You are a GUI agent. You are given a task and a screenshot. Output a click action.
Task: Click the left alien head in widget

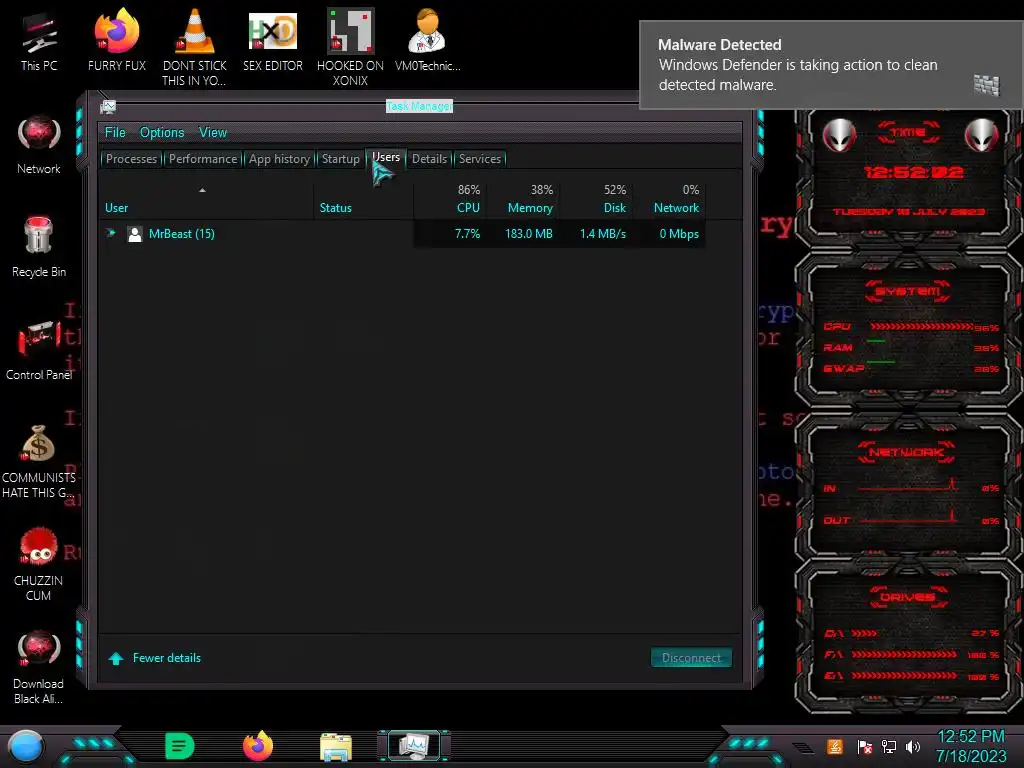click(839, 135)
